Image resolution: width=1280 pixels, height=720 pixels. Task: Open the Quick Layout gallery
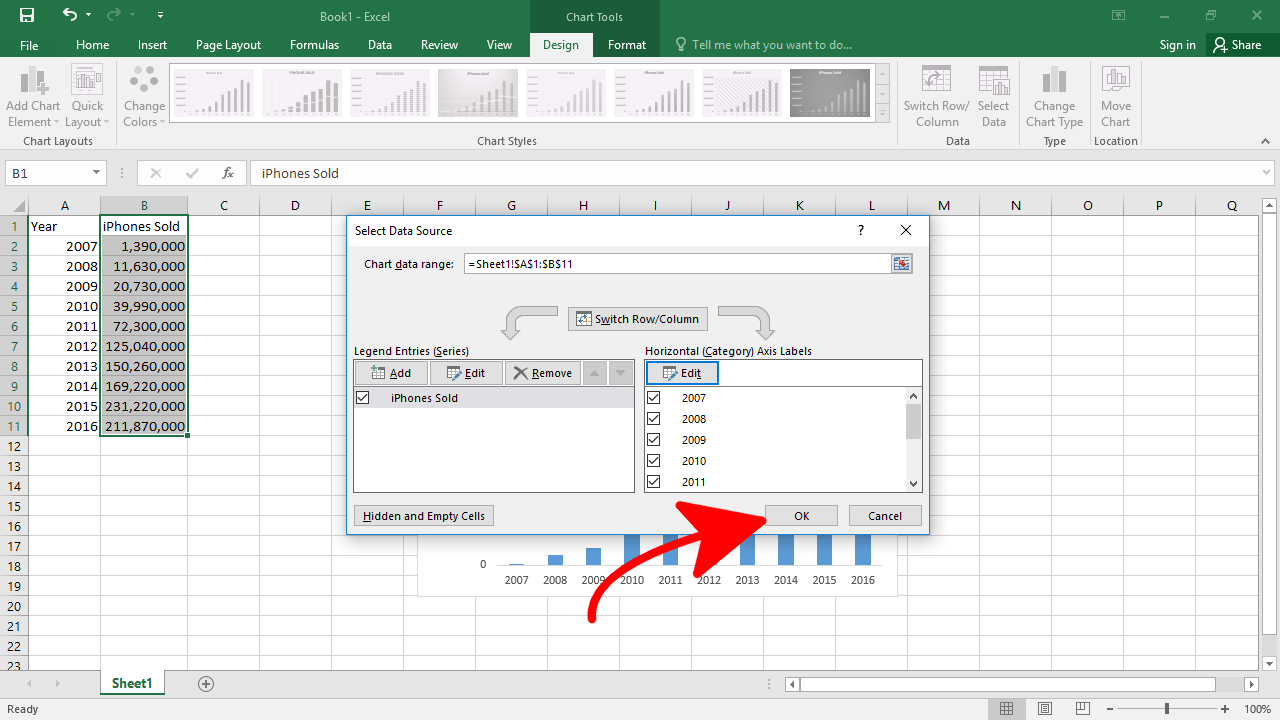[x=87, y=97]
